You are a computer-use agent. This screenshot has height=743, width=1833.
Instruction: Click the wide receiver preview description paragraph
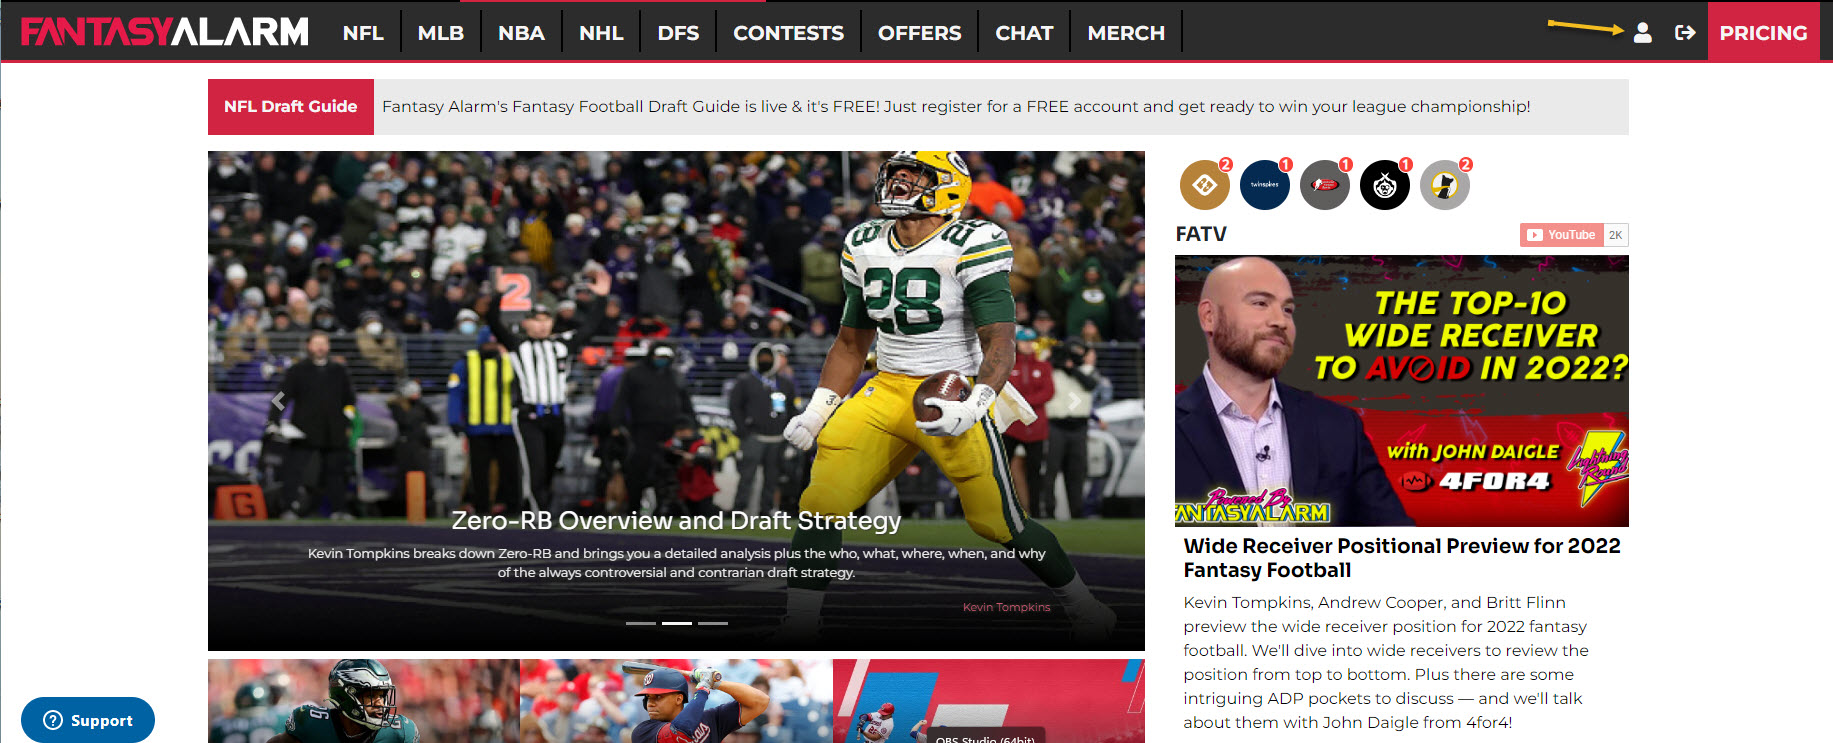[1386, 662]
